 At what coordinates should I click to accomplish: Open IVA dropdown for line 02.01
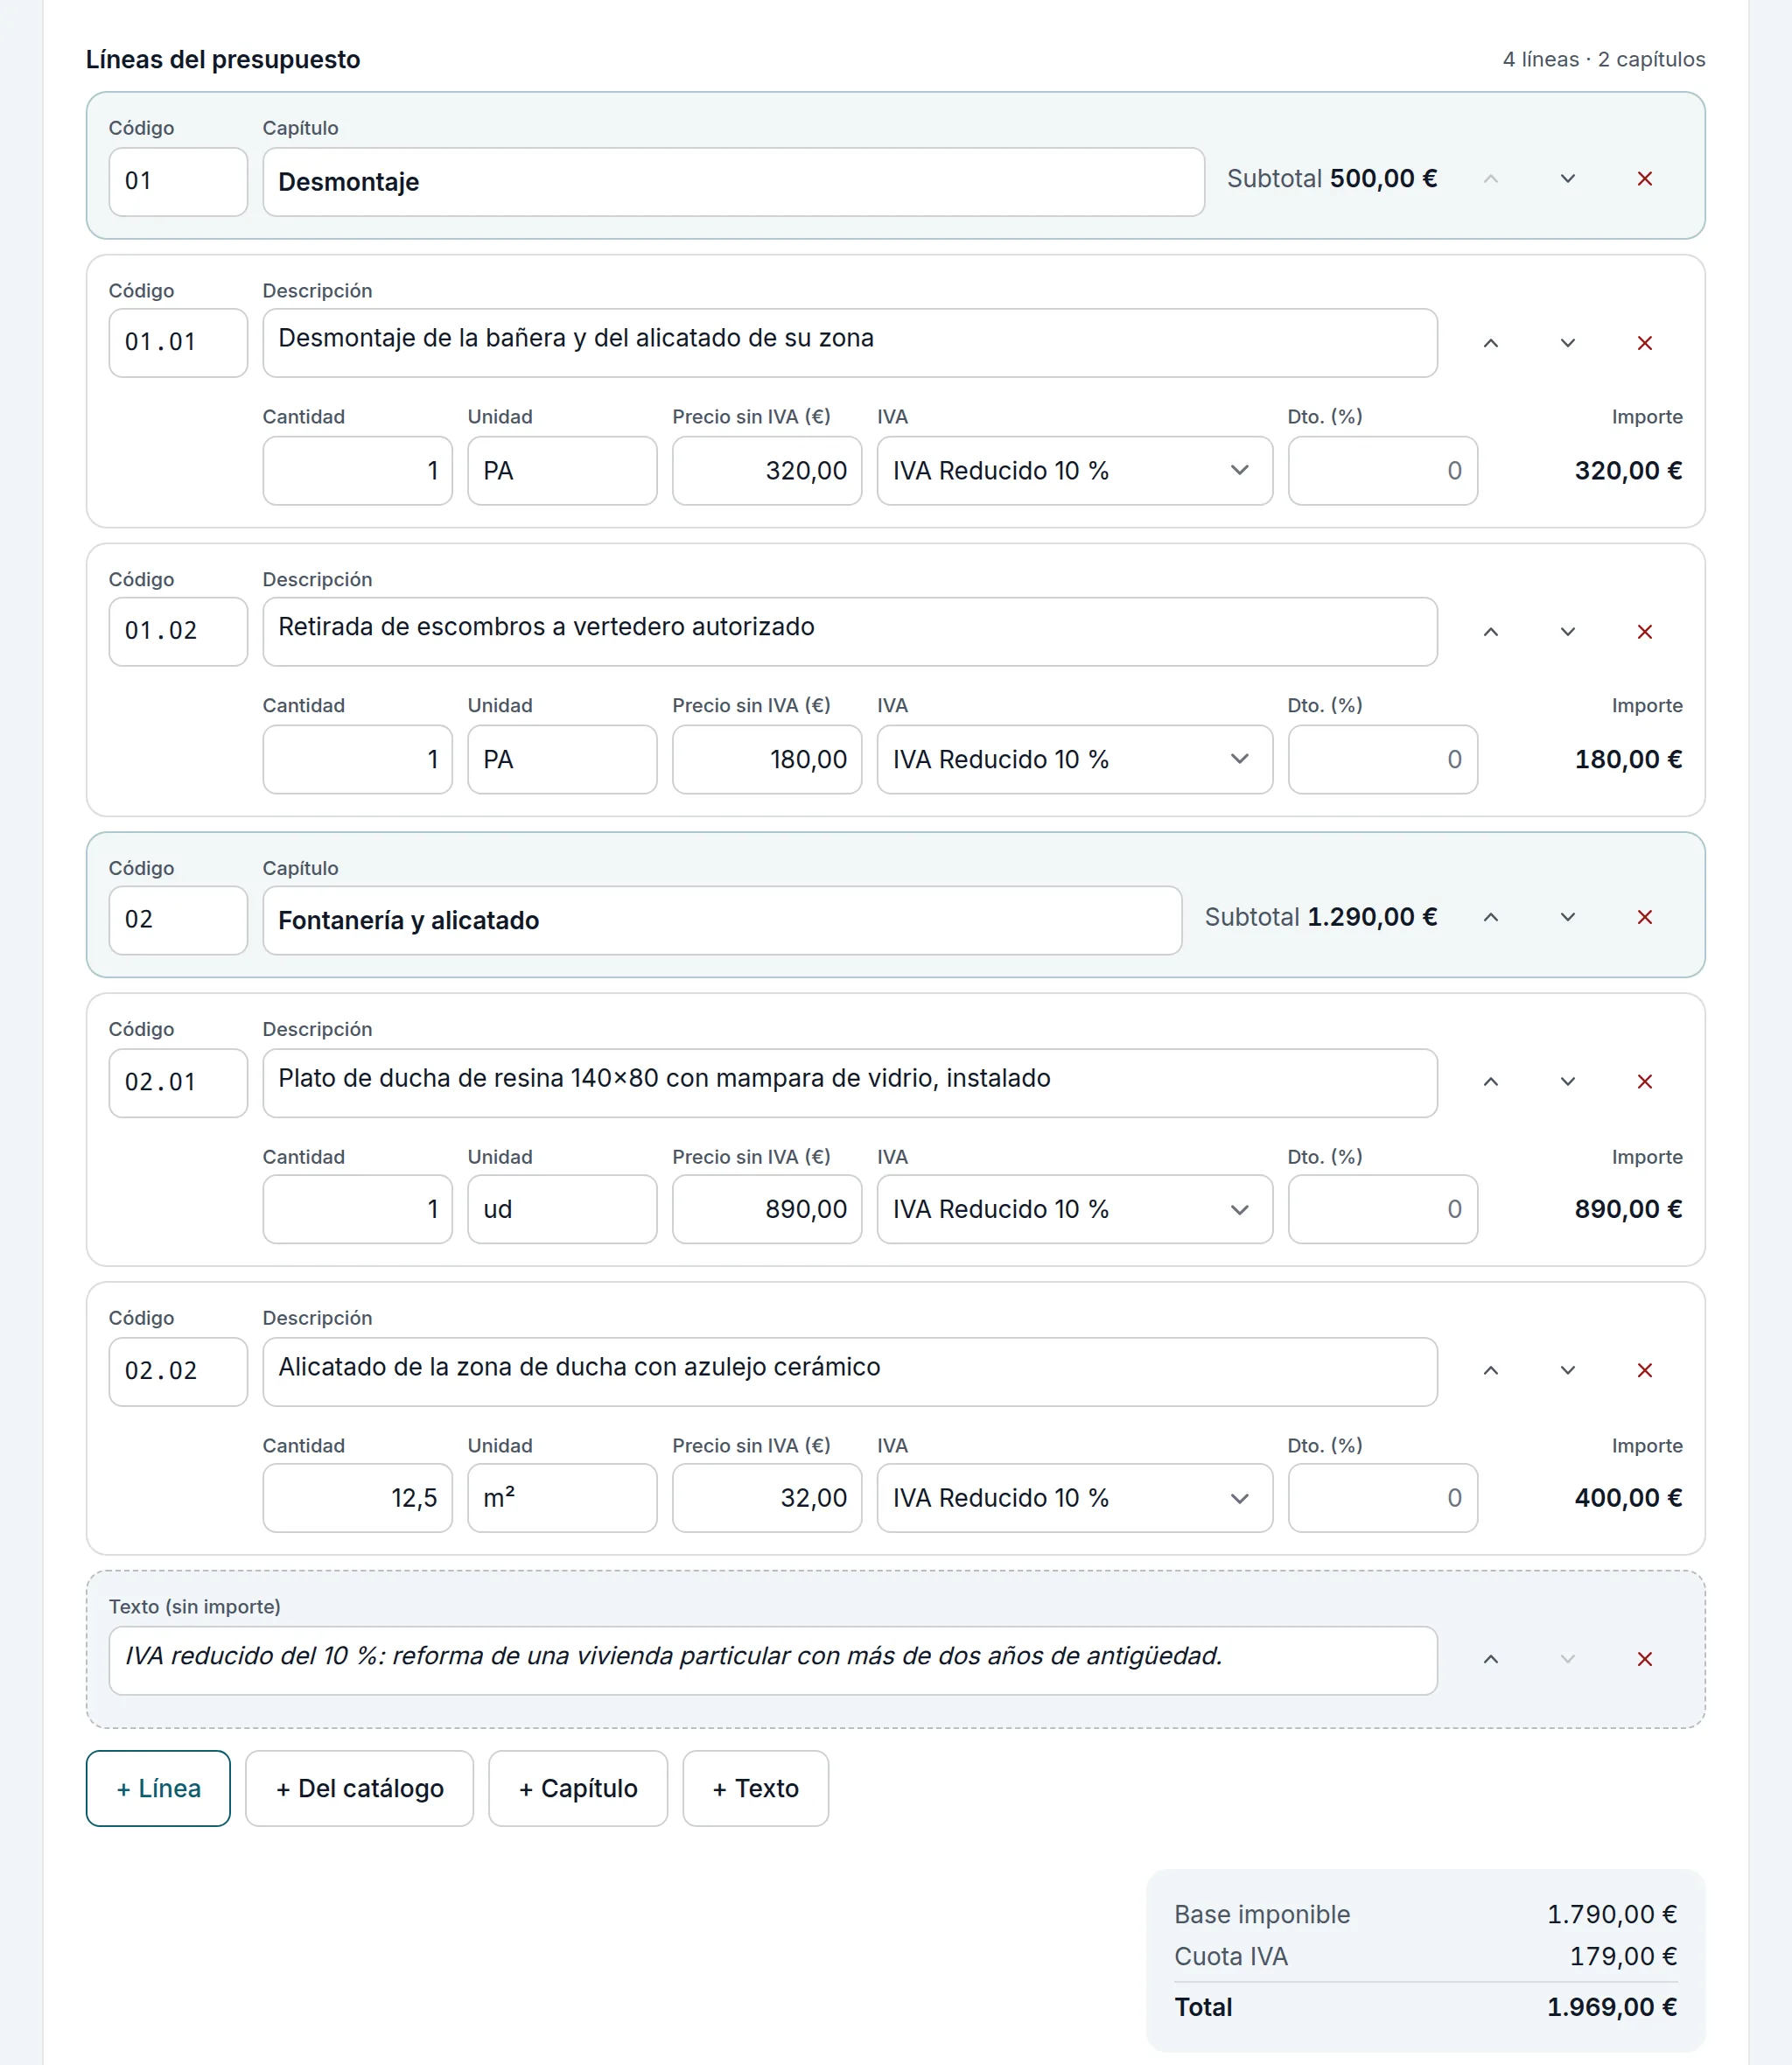coord(1074,1209)
